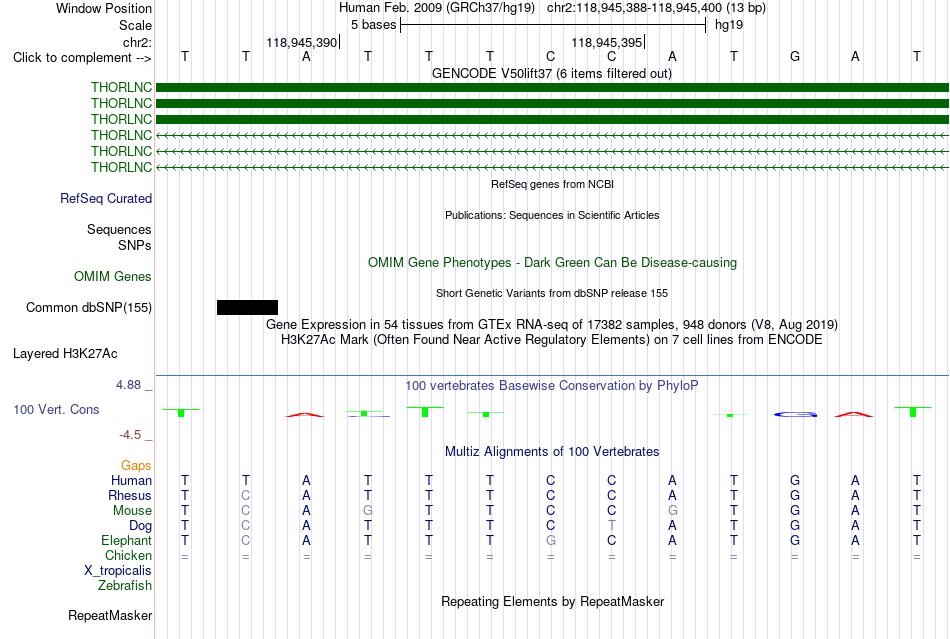Image resolution: width=950 pixels, height=639 pixels.
Task: Select the X_tropicalis species row label
Action: coord(118,571)
